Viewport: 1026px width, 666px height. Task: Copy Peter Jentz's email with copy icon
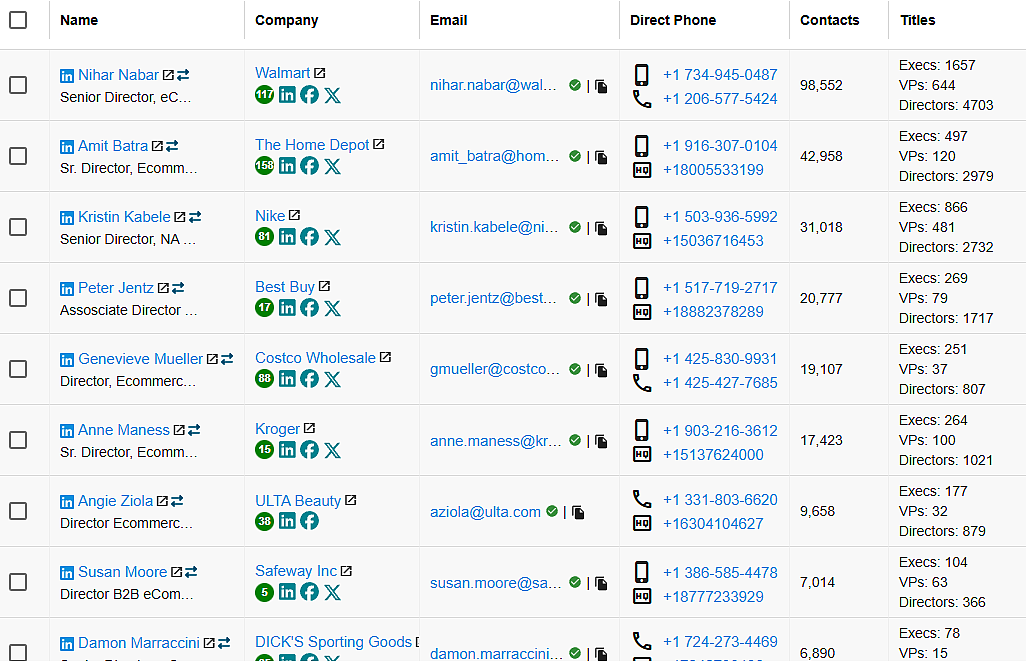tap(601, 299)
